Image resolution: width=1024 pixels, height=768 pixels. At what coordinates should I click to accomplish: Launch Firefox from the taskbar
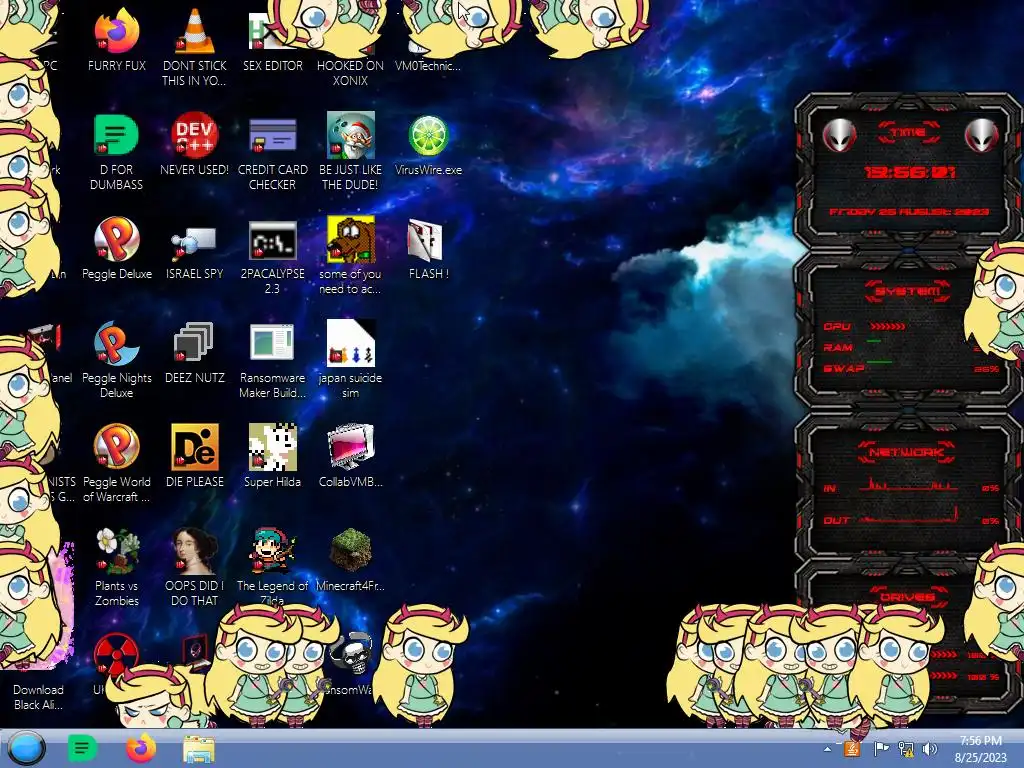tap(140, 748)
